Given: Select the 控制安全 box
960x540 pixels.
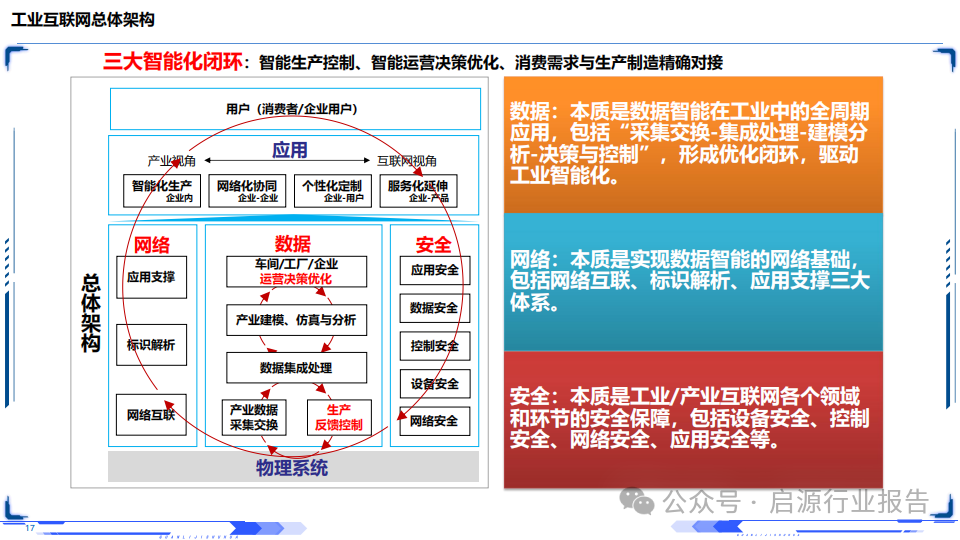Looking at the screenshot, I should (435, 346).
